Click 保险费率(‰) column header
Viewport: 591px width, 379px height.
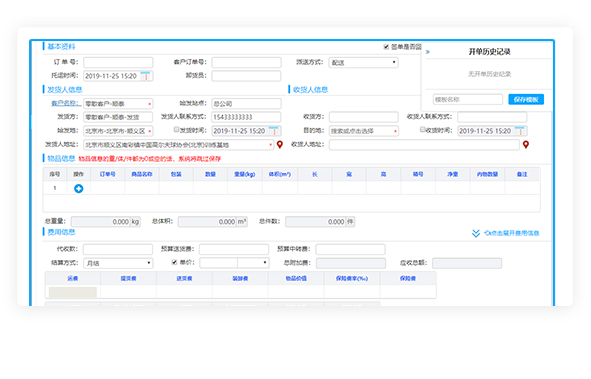(x=352, y=278)
